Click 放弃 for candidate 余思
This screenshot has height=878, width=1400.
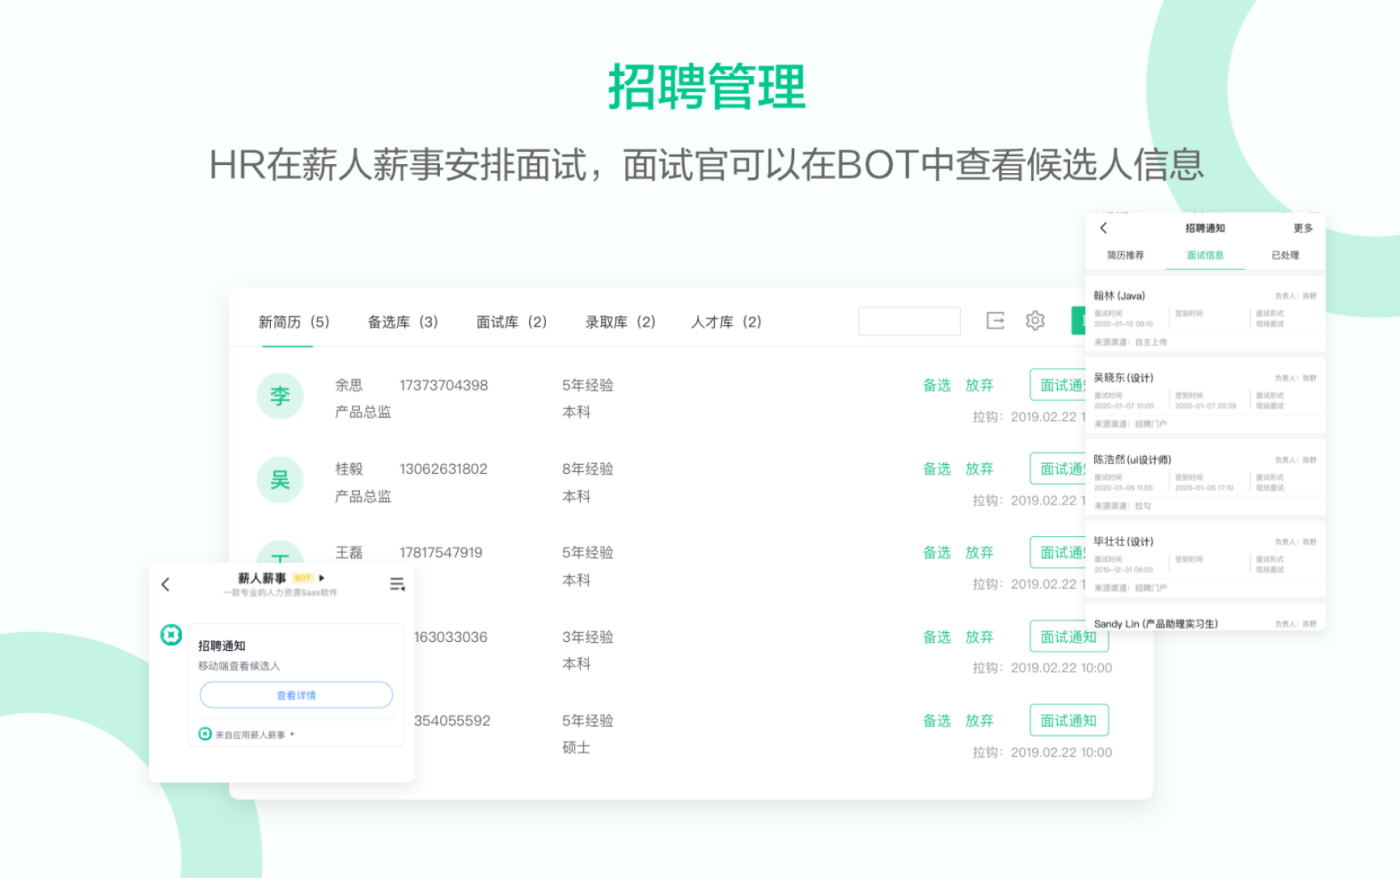pyautogui.click(x=979, y=385)
